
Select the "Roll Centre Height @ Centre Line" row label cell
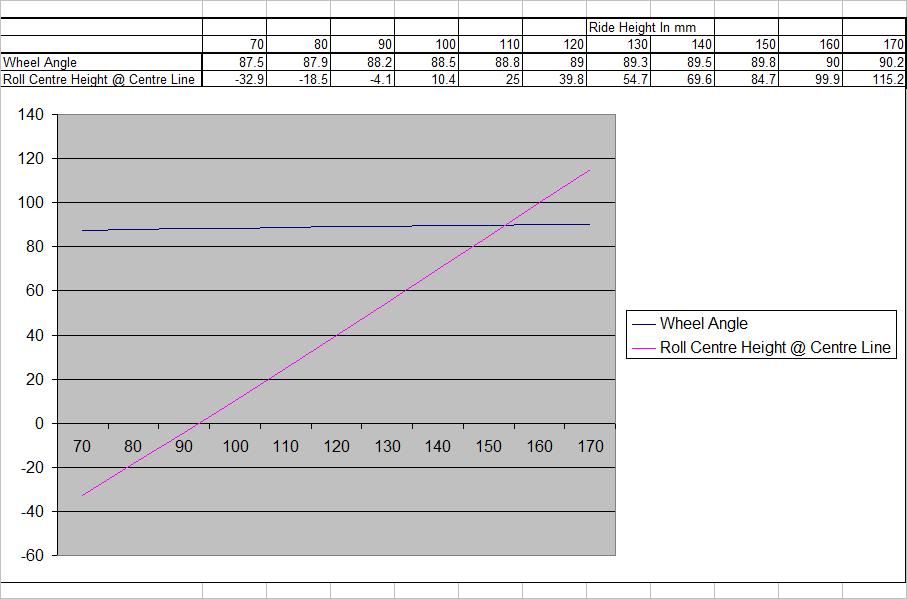(101, 79)
